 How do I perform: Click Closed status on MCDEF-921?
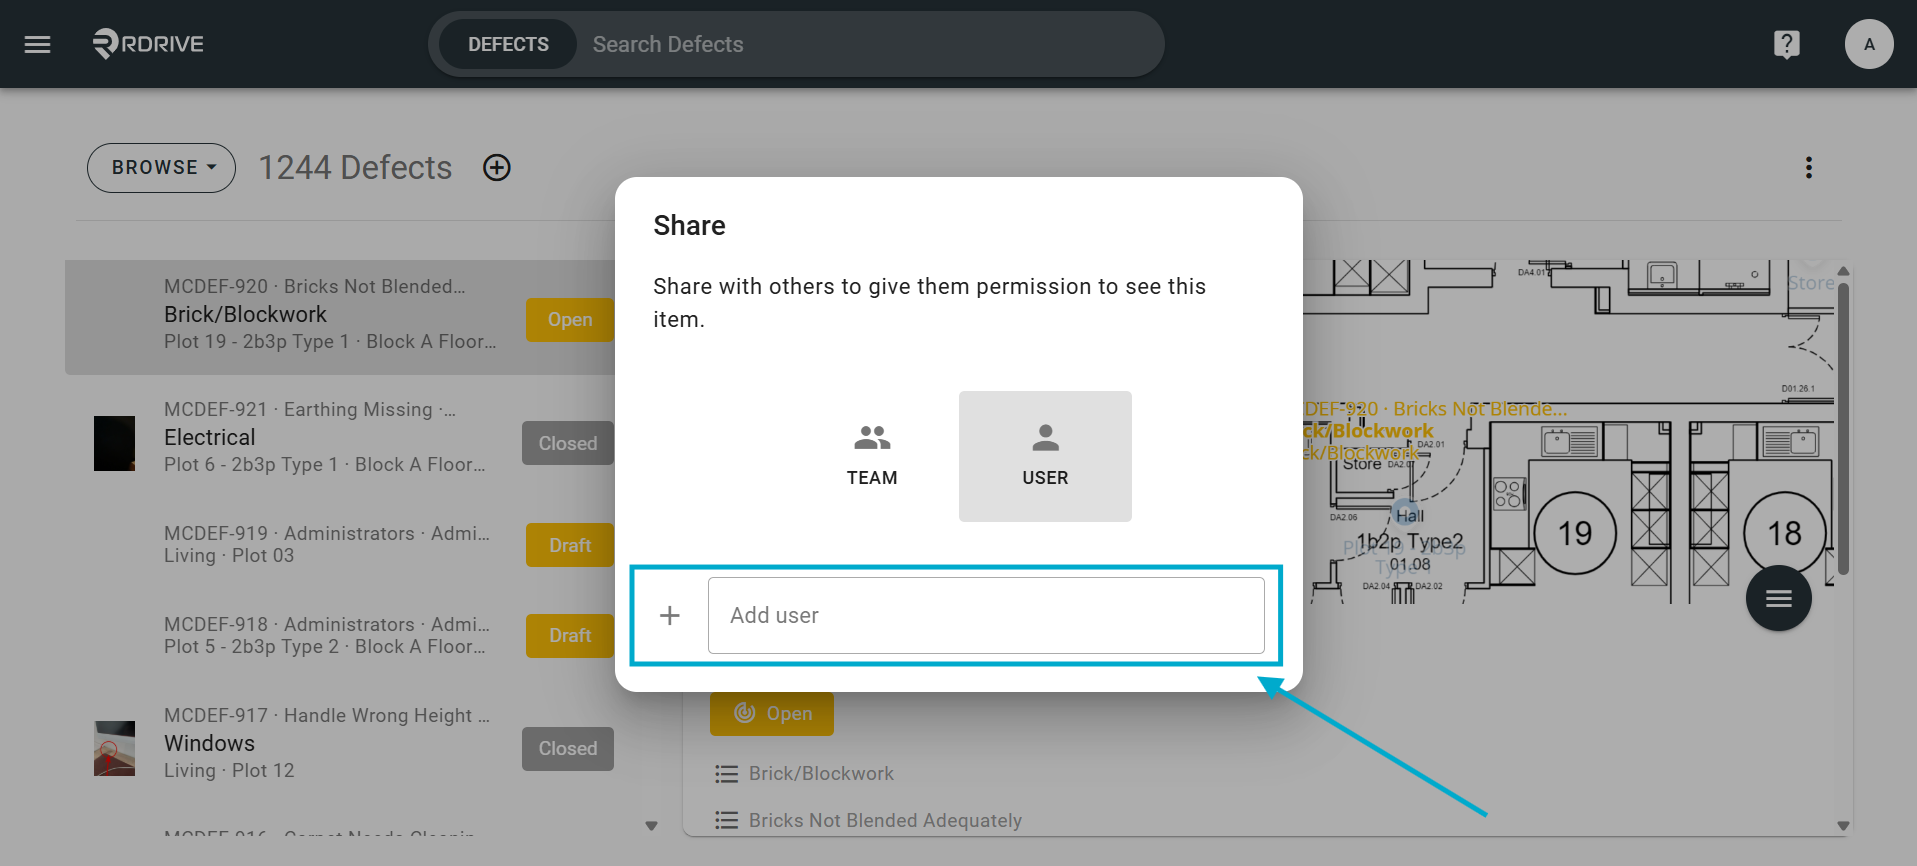click(568, 443)
